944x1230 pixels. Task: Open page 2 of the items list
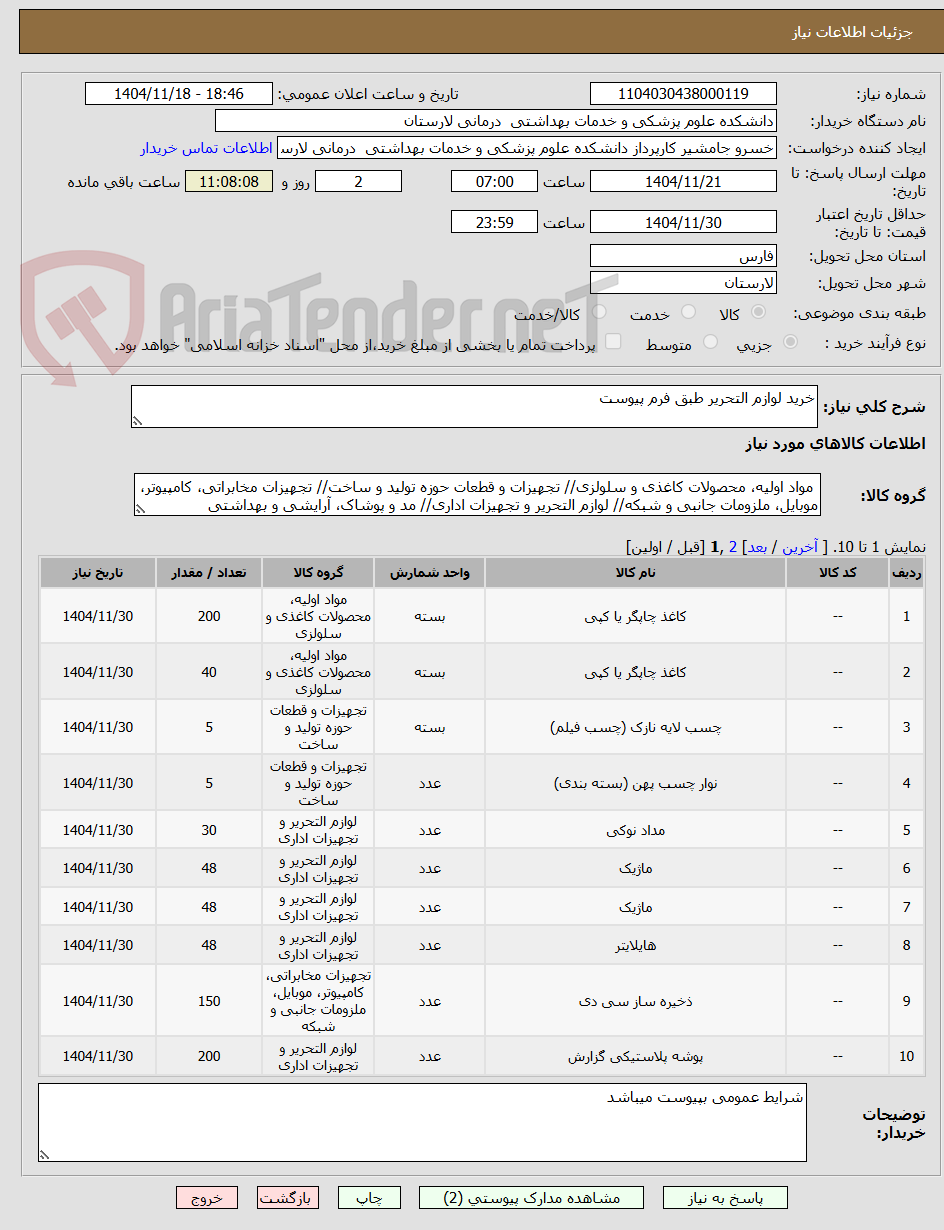coord(733,547)
